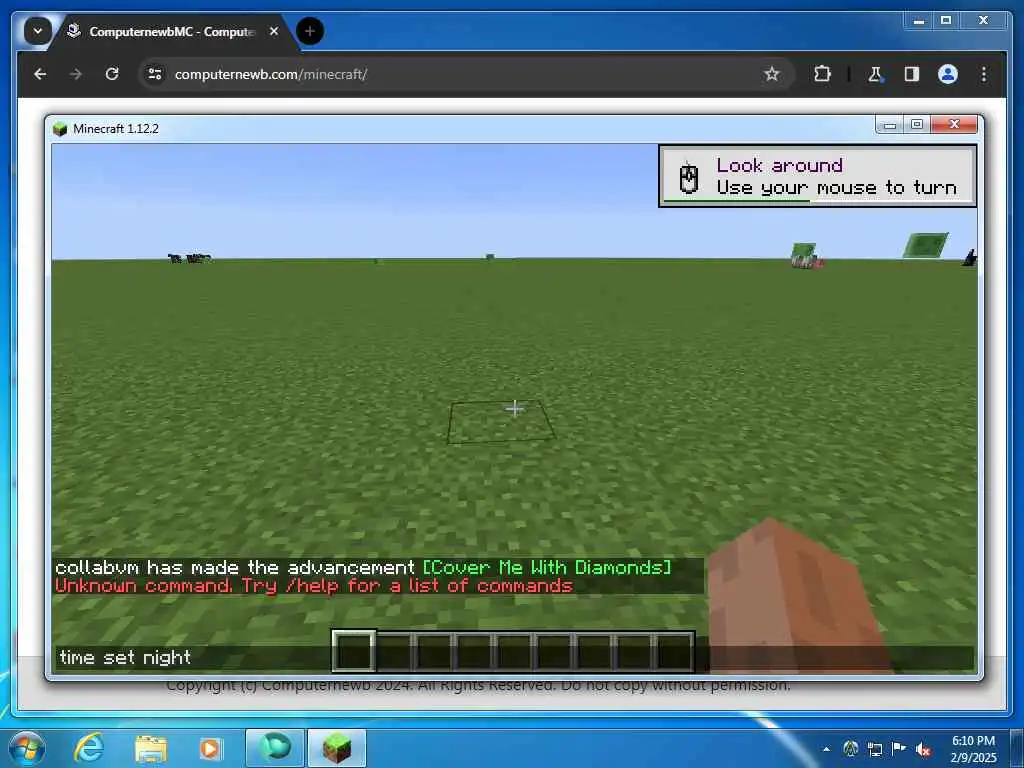Open the Action Center flag icon
Screen dimensions: 1024x768
tap(899, 749)
